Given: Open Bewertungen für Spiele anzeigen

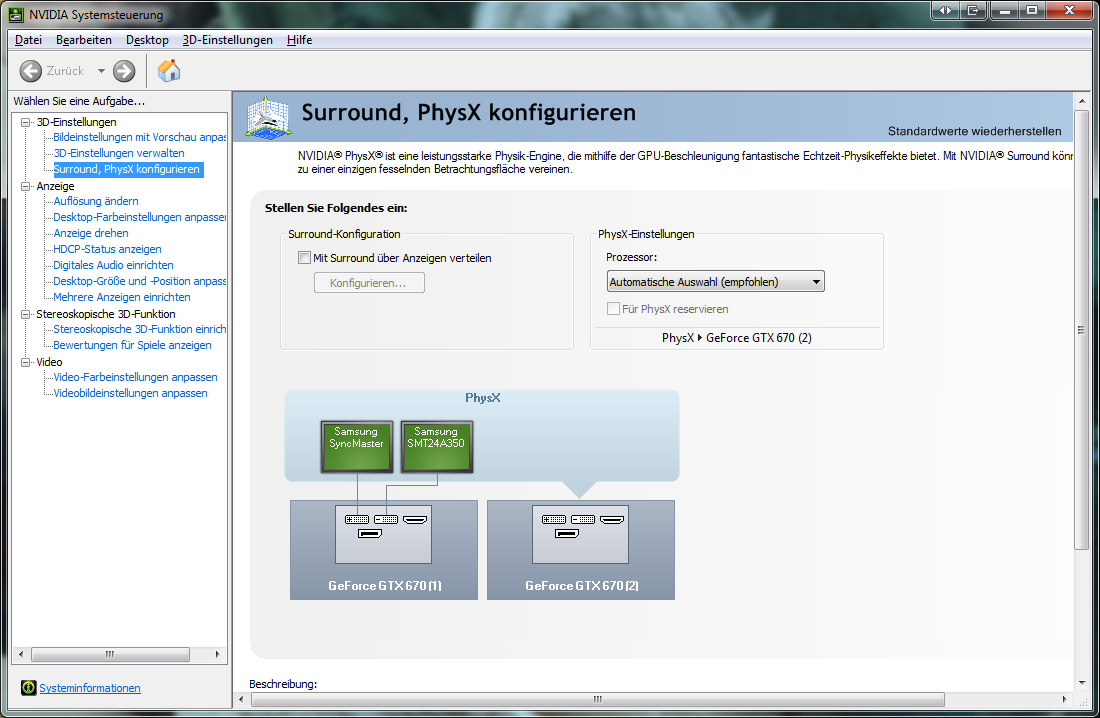Looking at the screenshot, I should pyautogui.click(x=133, y=345).
